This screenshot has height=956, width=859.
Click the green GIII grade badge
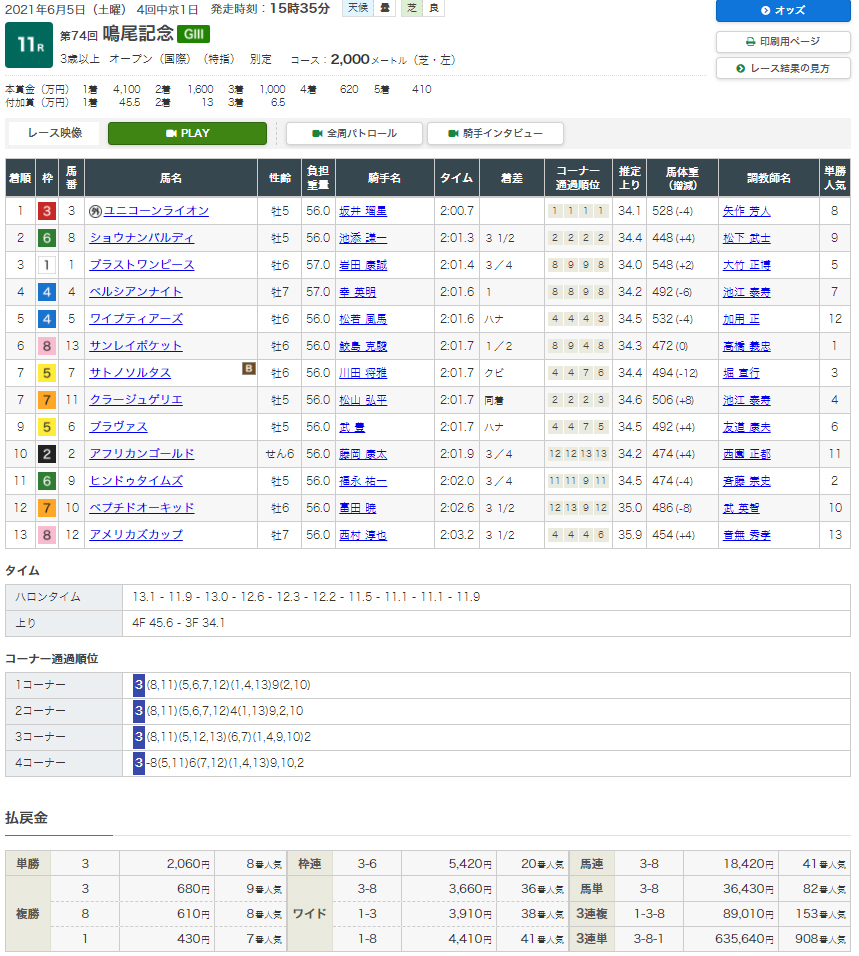(193, 35)
